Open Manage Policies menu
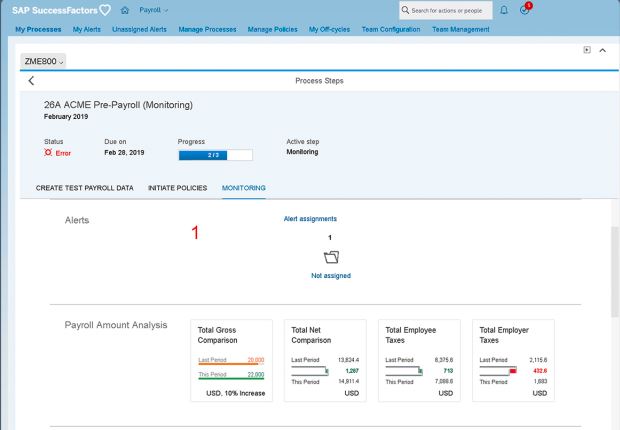The height and width of the screenshot is (430, 620). (272, 29)
